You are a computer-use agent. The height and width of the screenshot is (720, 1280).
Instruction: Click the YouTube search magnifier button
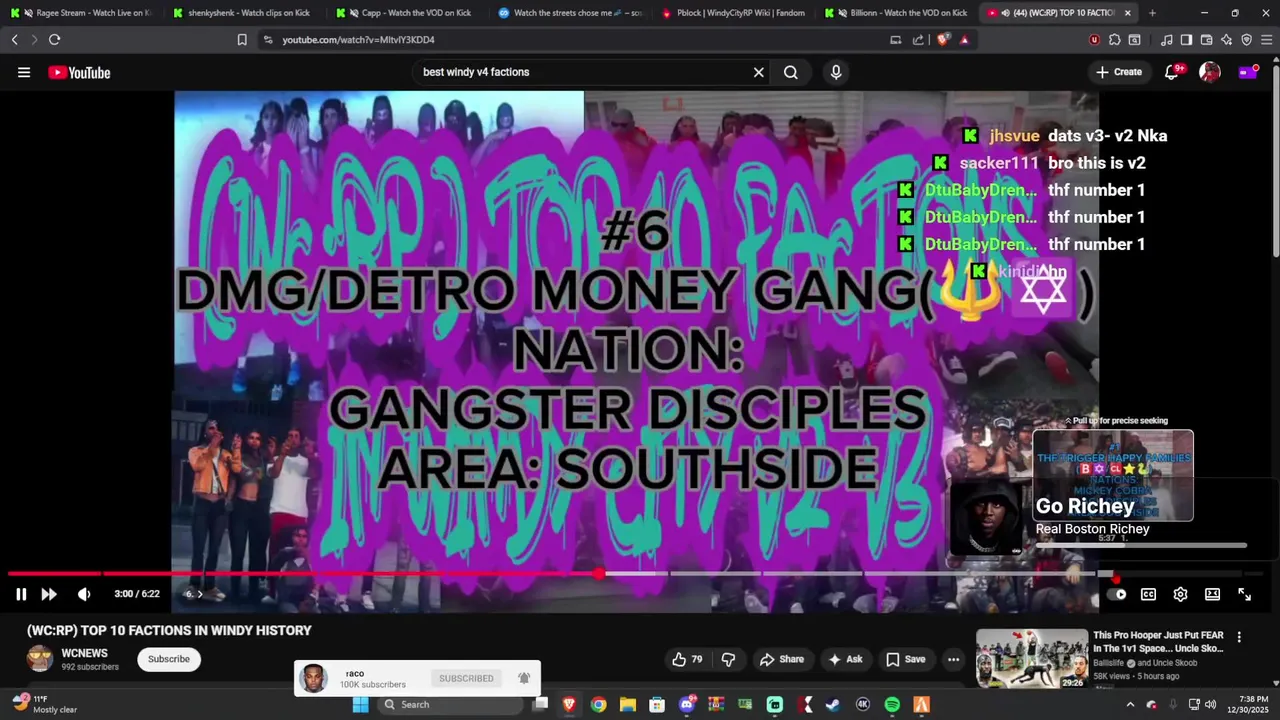click(791, 72)
